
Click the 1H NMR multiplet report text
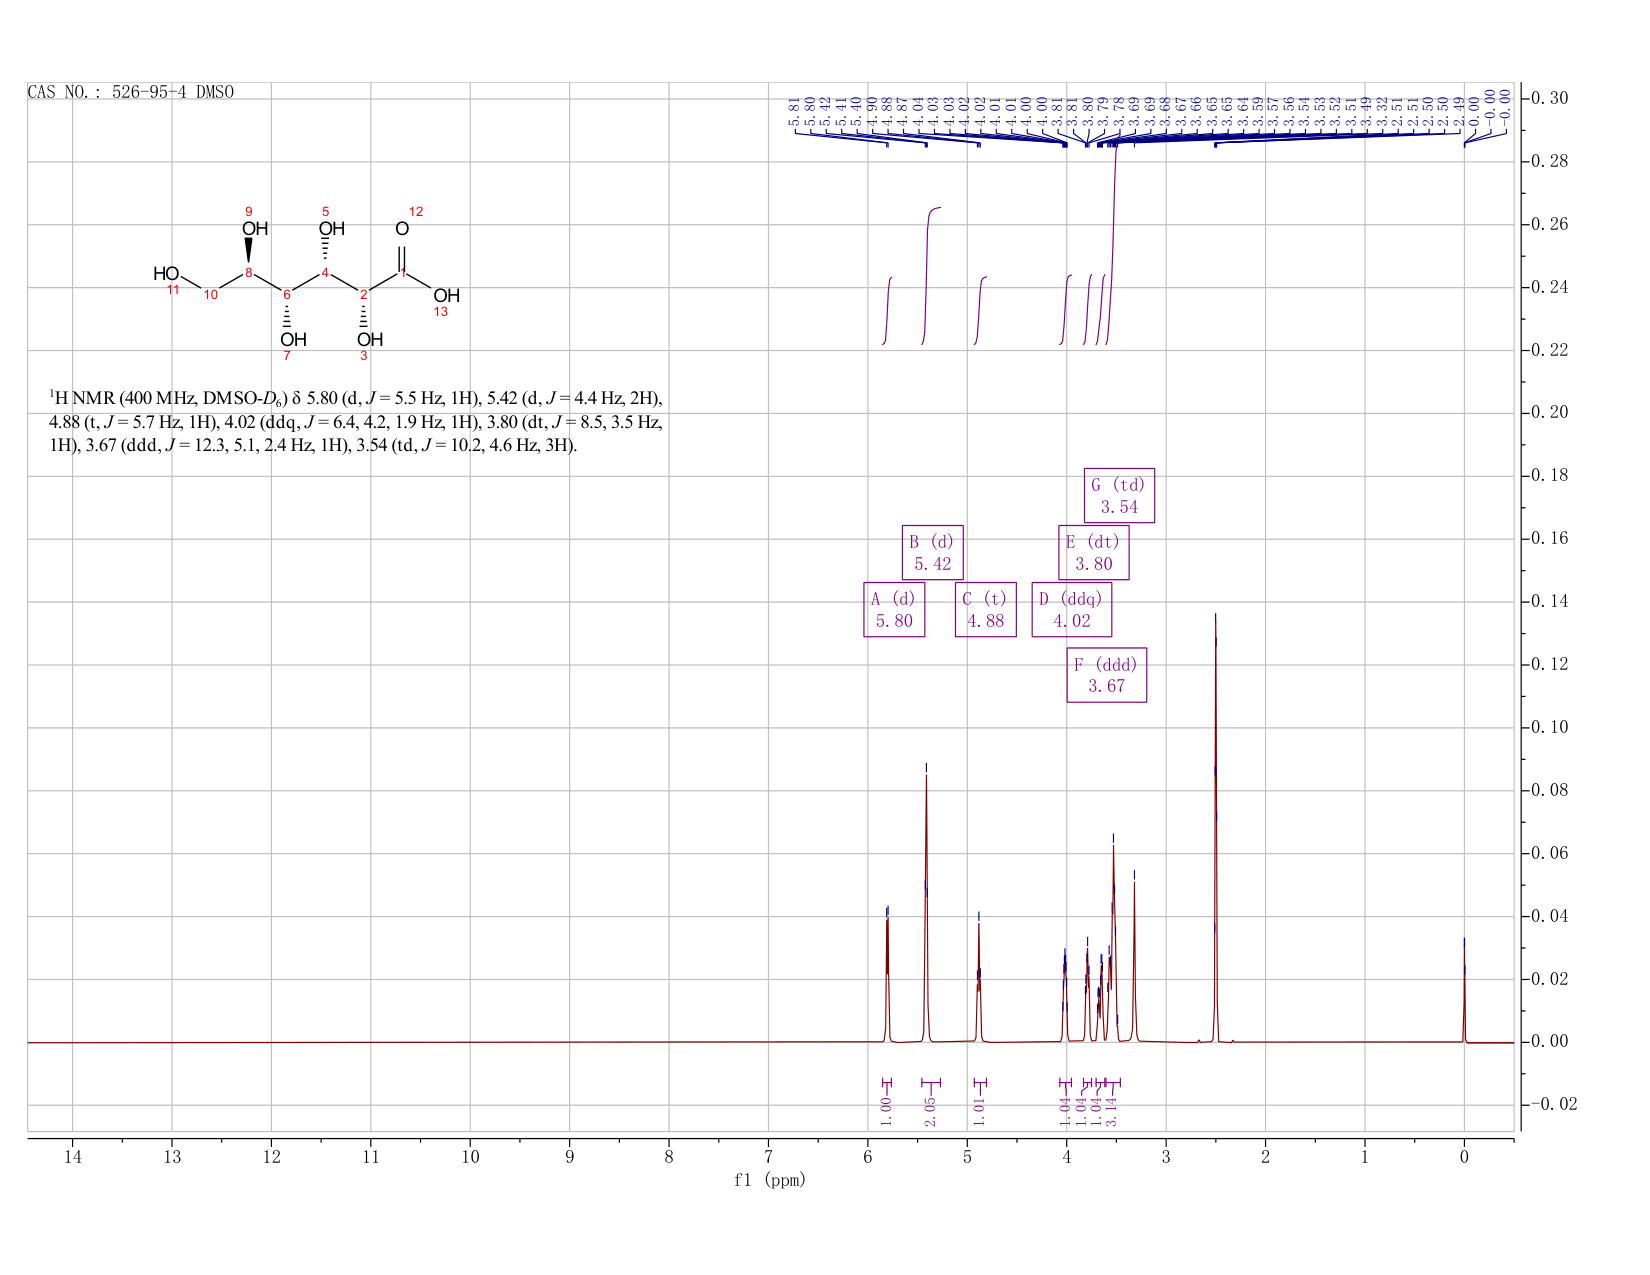[355, 422]
